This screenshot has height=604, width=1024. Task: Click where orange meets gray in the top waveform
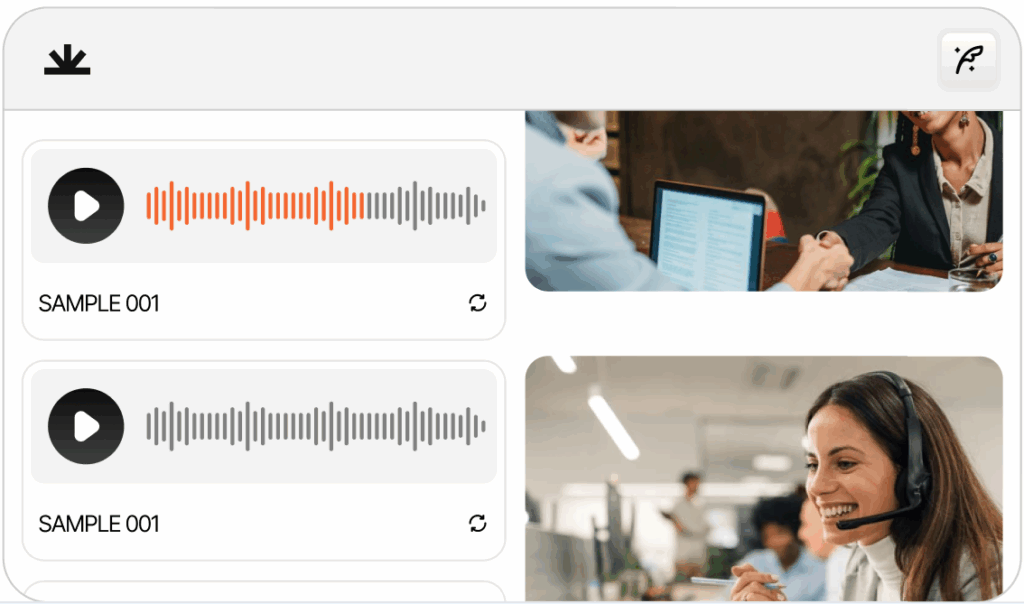[x=366, y=206]
